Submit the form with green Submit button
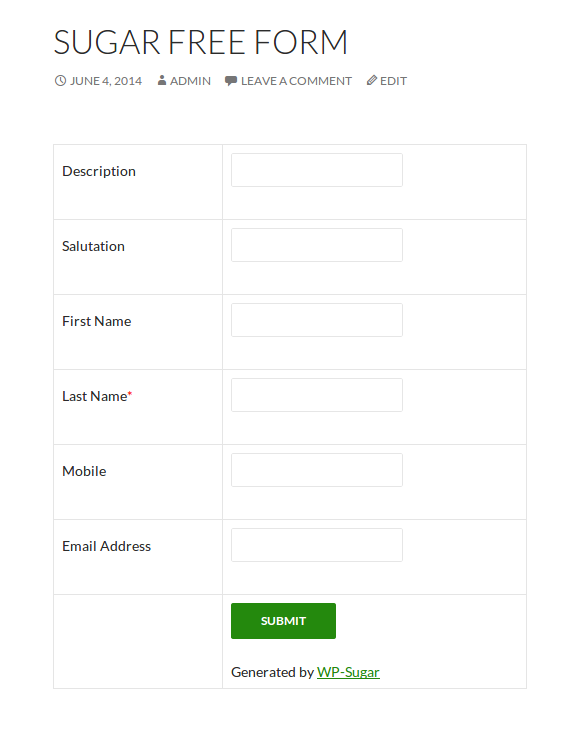This screenshot has width=588, height=735. [x=283, y=621]
